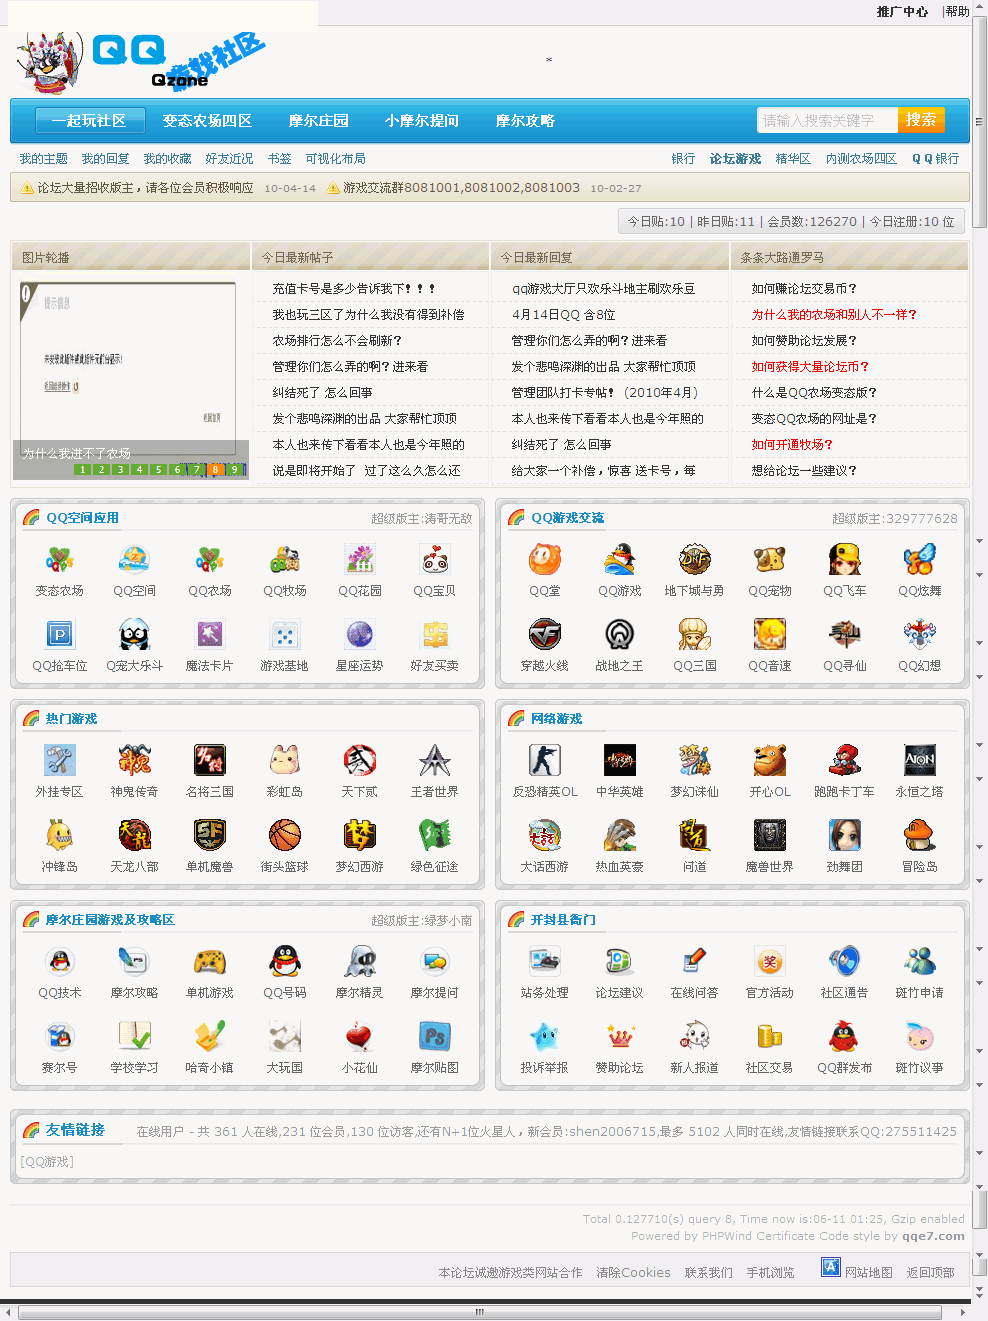Open the [QQ游戏] friendly link
Screen dimensions: 988x1321
pyautogui.click(x=47, y=1162)
